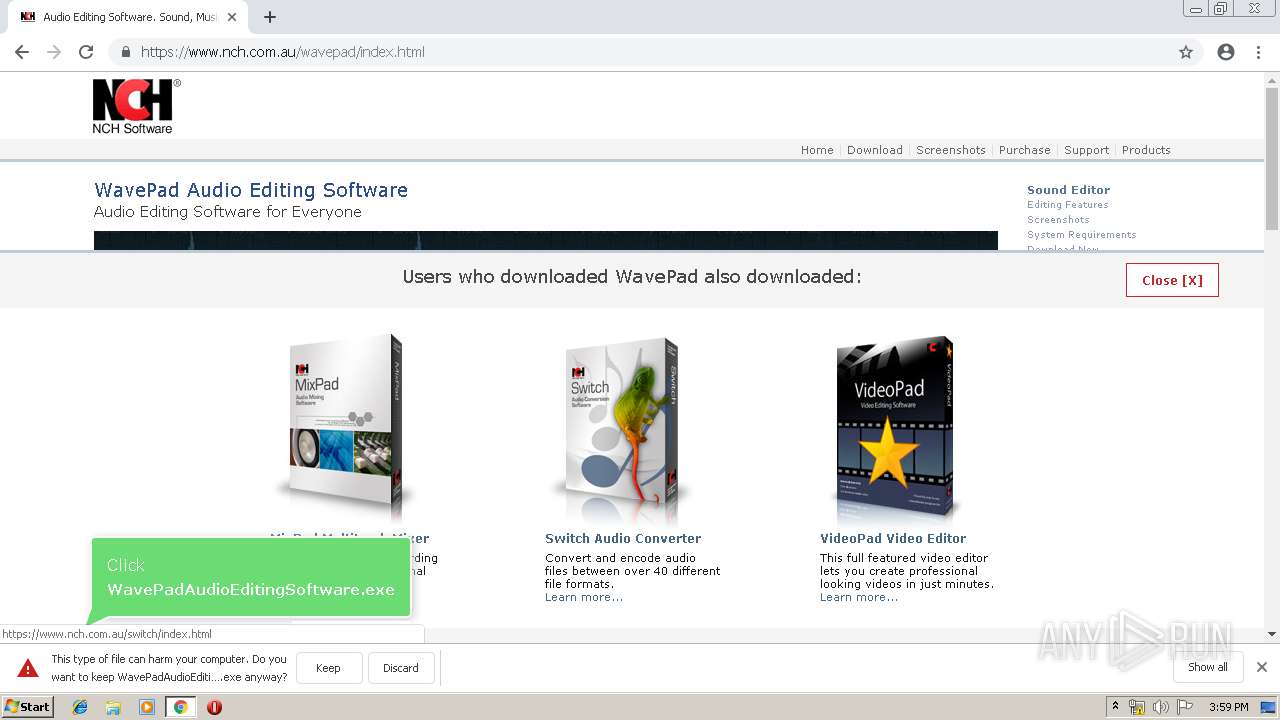Click the page scrollbar down arrow
Viewport: 1280px width, 720px height.
tap(1272, 634)
